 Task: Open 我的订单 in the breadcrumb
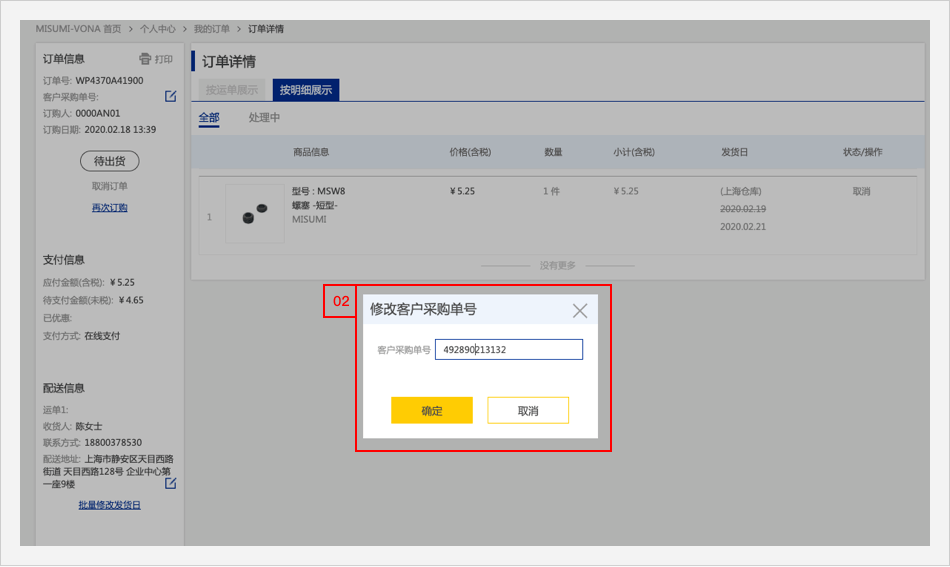coord(211,29)
